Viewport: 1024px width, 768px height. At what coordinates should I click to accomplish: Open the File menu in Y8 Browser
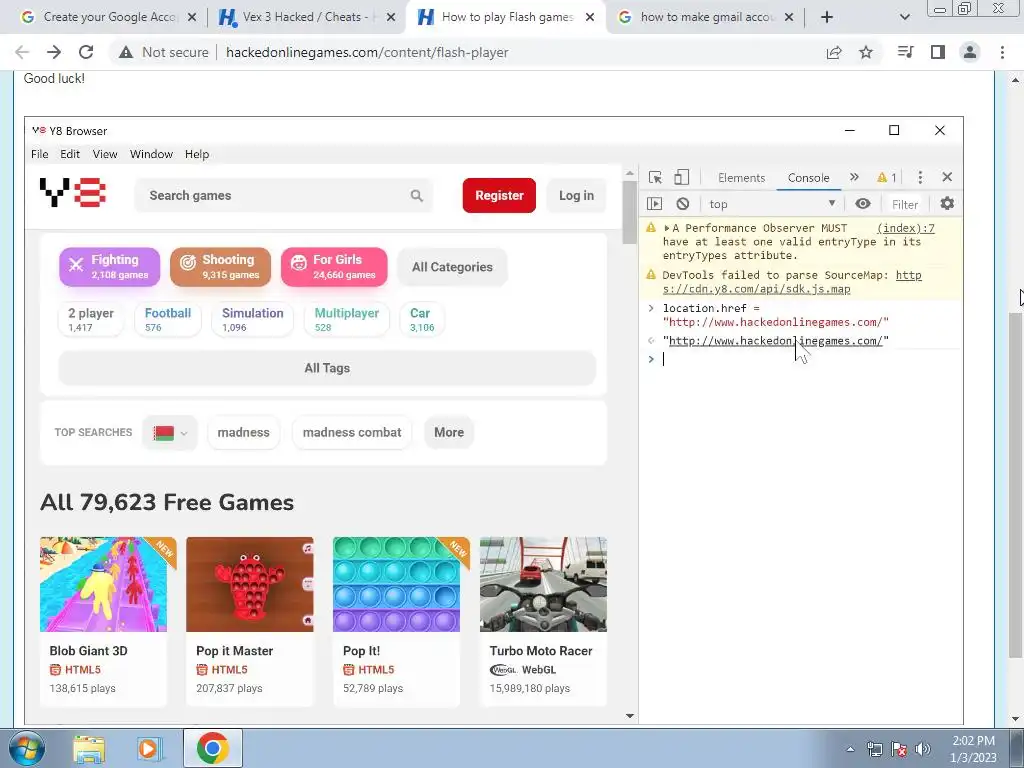(39, 154)
